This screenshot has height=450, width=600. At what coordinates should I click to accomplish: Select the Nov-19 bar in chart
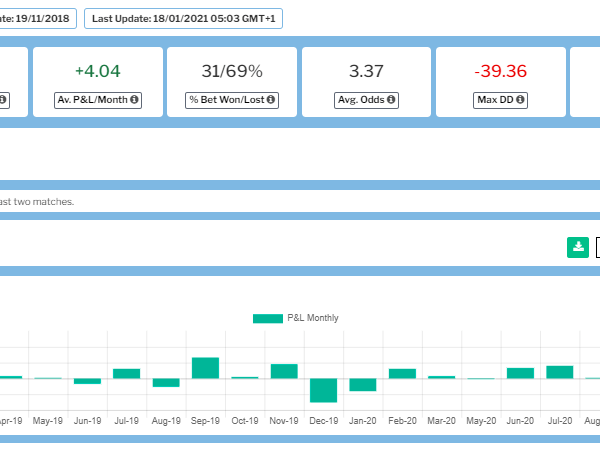(284, 371)
